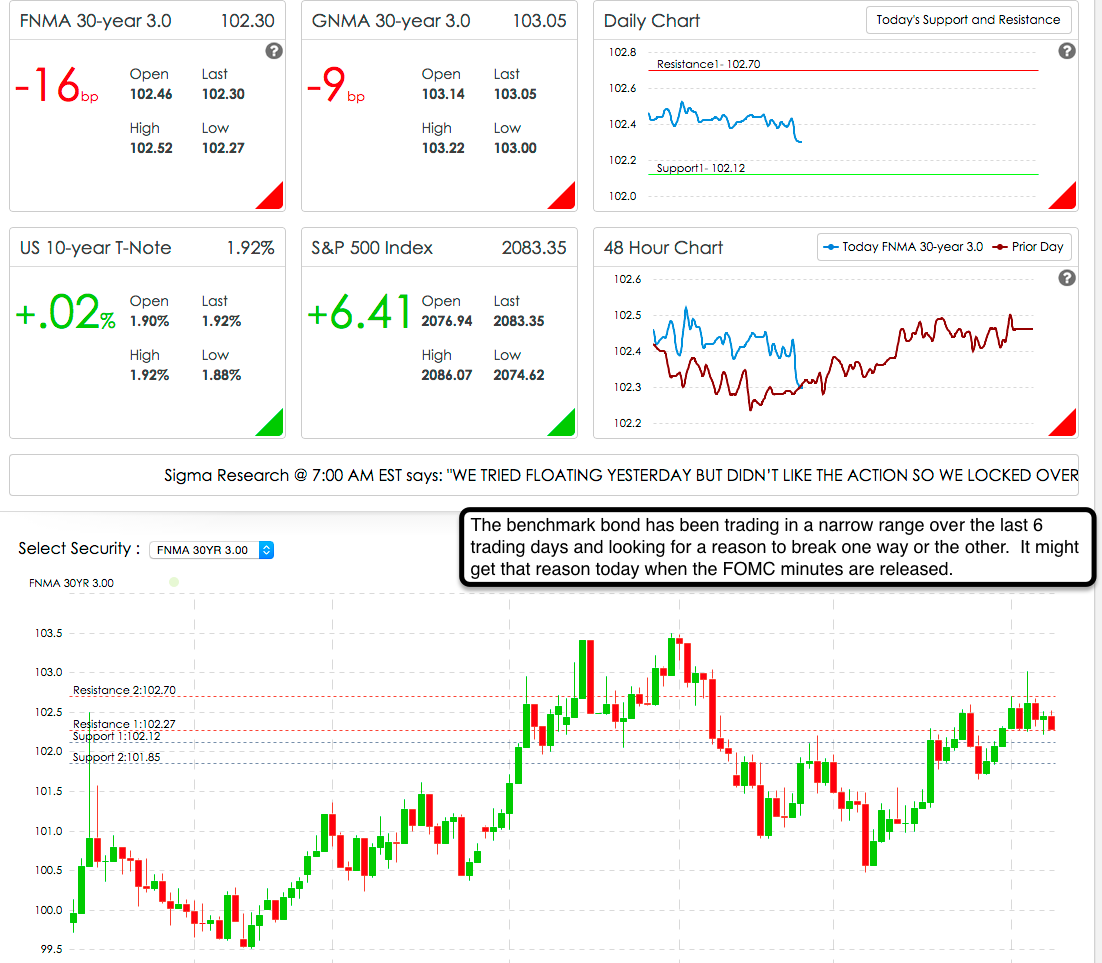Click S&P High value 2086.07
Image resolution: width=1102 pixels, height=963 pixels.
(447, 375)
